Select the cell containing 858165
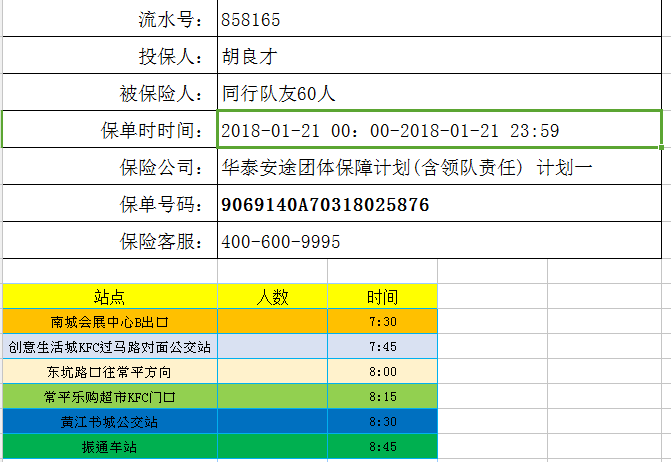The height and width of the screenshot is (462, 671). [x=439, y=19]
